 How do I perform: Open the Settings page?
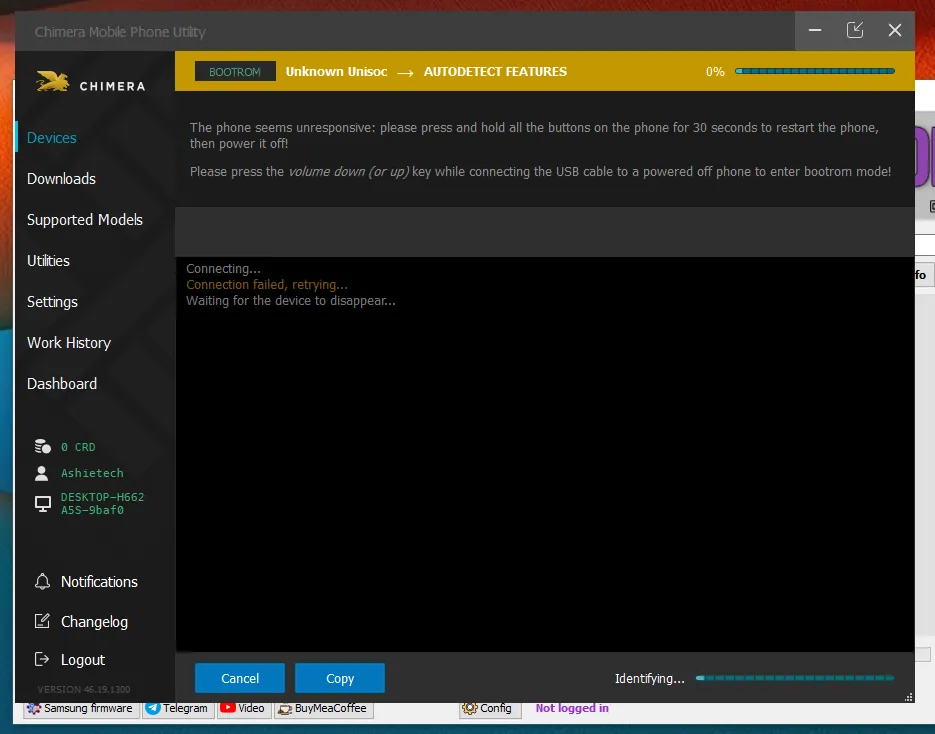[52, 302]
